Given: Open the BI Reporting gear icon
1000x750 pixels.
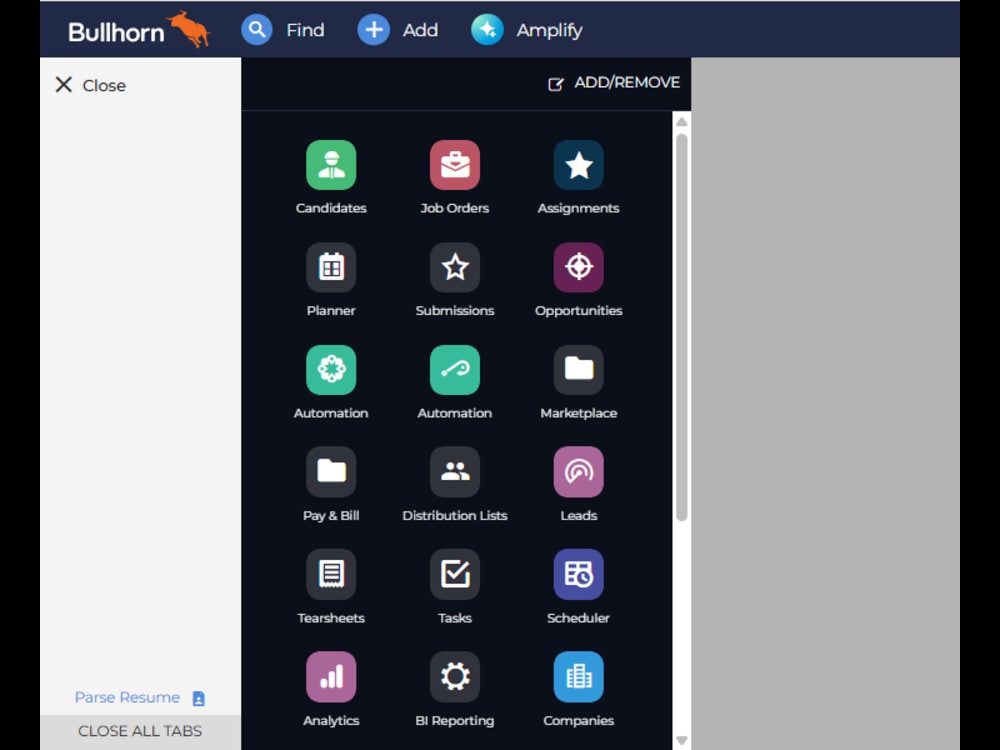Looking at the screenshot, I should coord(455,677).
